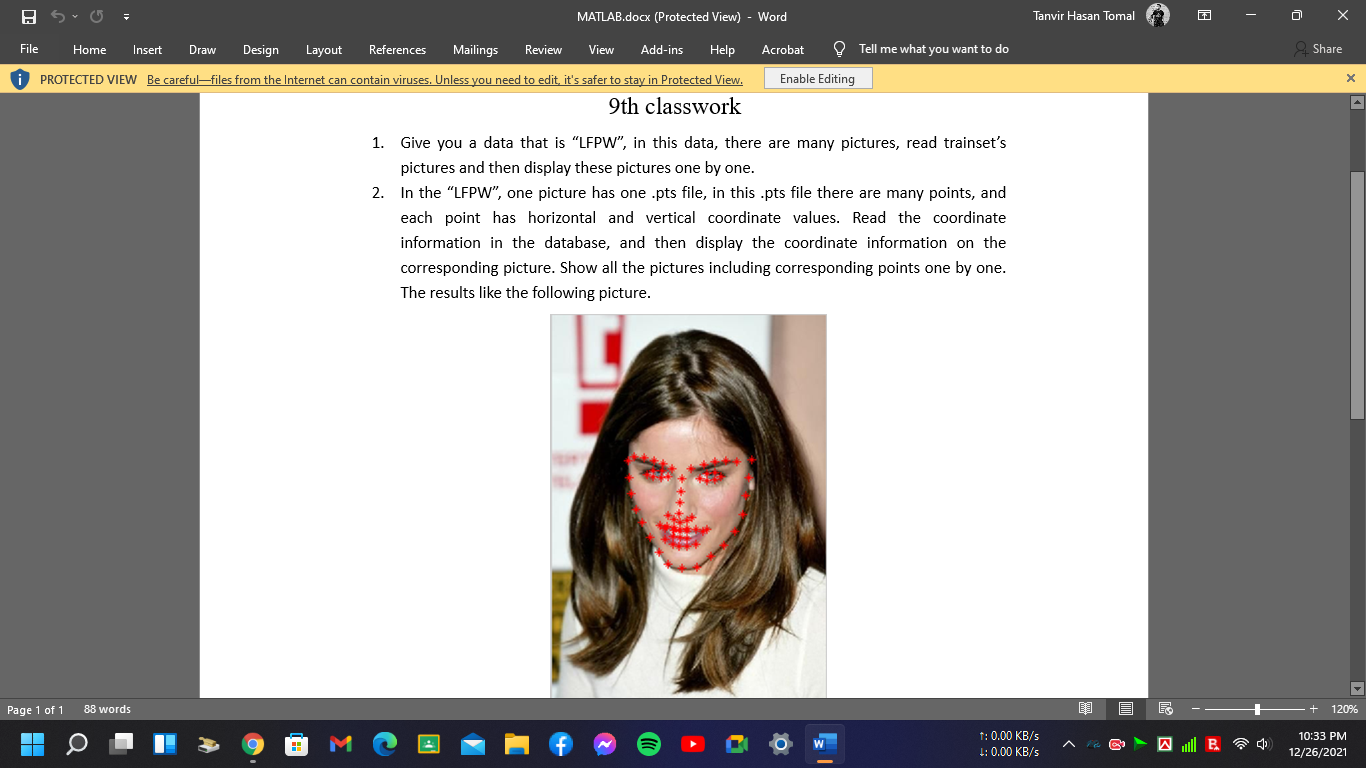Launch YouTube from the taskbar
Viewport: 1366px width, 768px height.
click(692, 744)
